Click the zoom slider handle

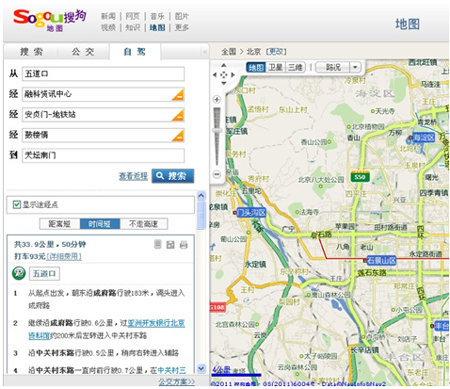[x=217, y=130]
